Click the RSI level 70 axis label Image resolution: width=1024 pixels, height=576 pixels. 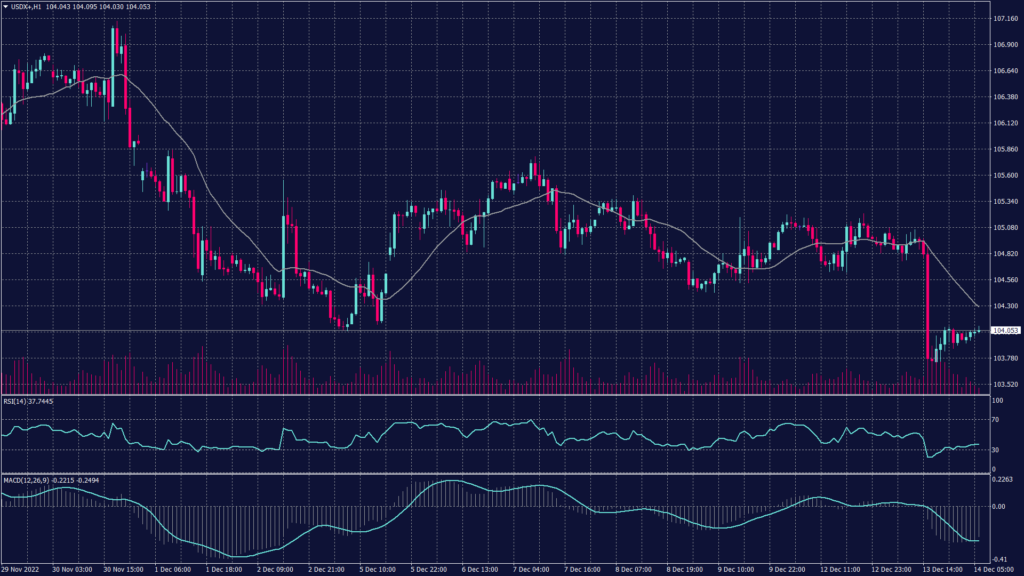[x=996, y=421]
